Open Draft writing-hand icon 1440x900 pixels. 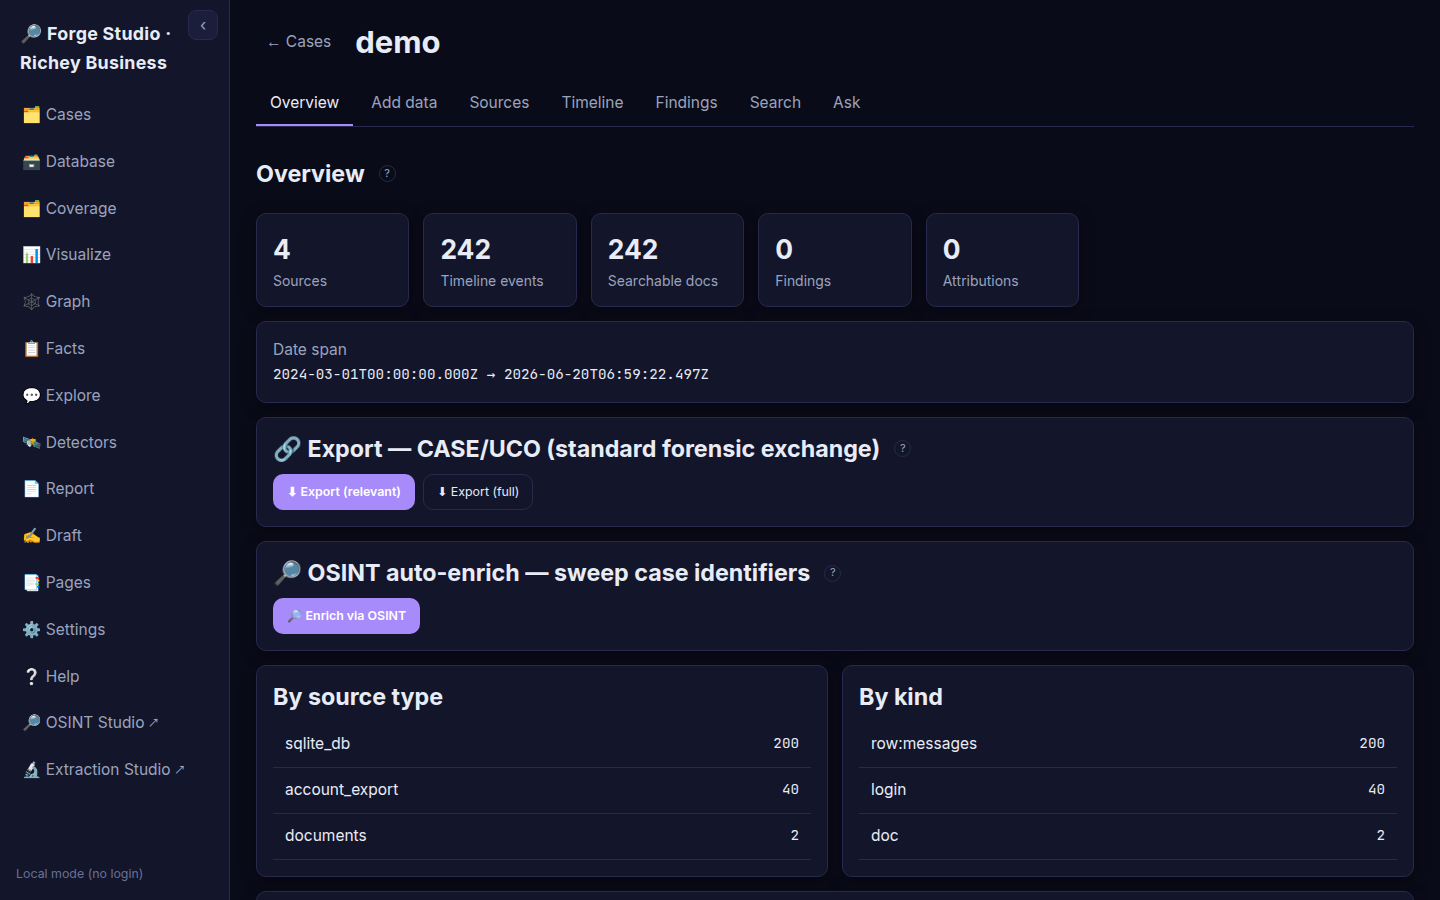tap(31, 536)
